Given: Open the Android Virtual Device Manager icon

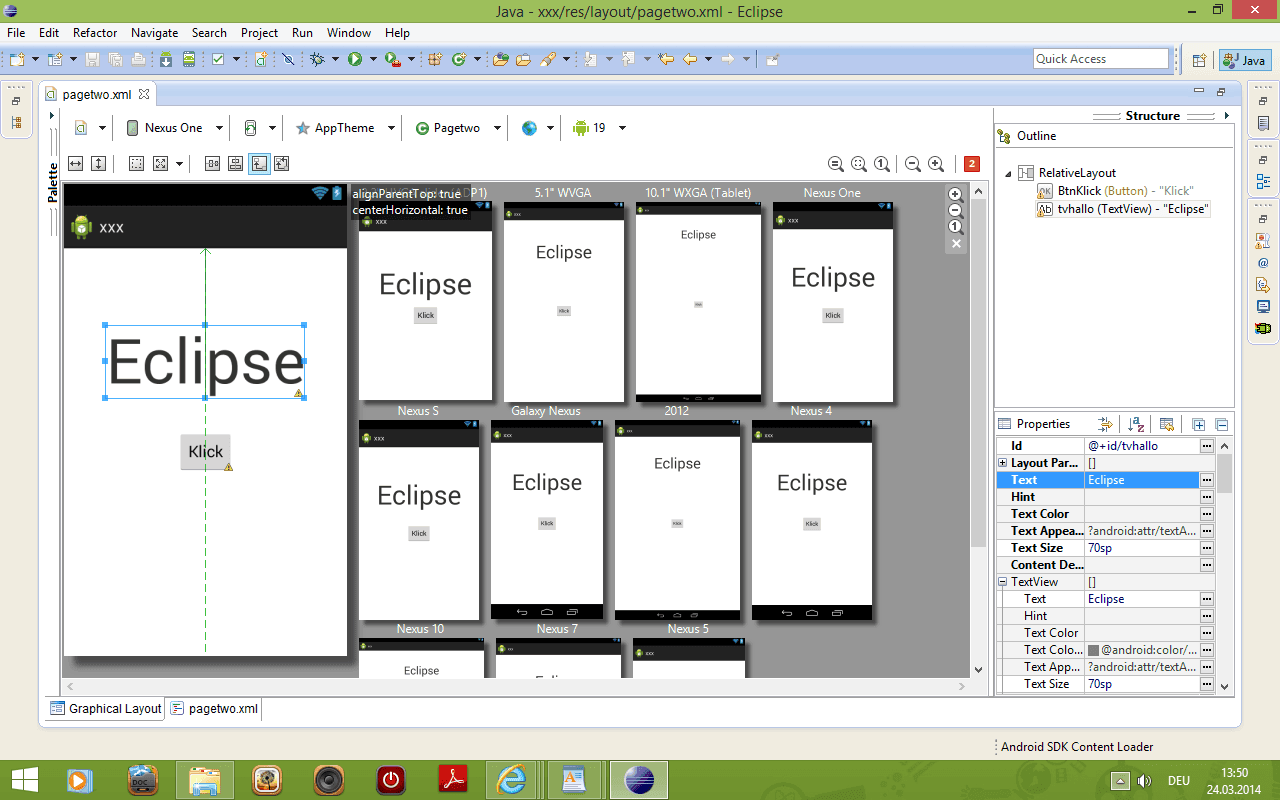Looking at the screenshot, I should [188, 60].
